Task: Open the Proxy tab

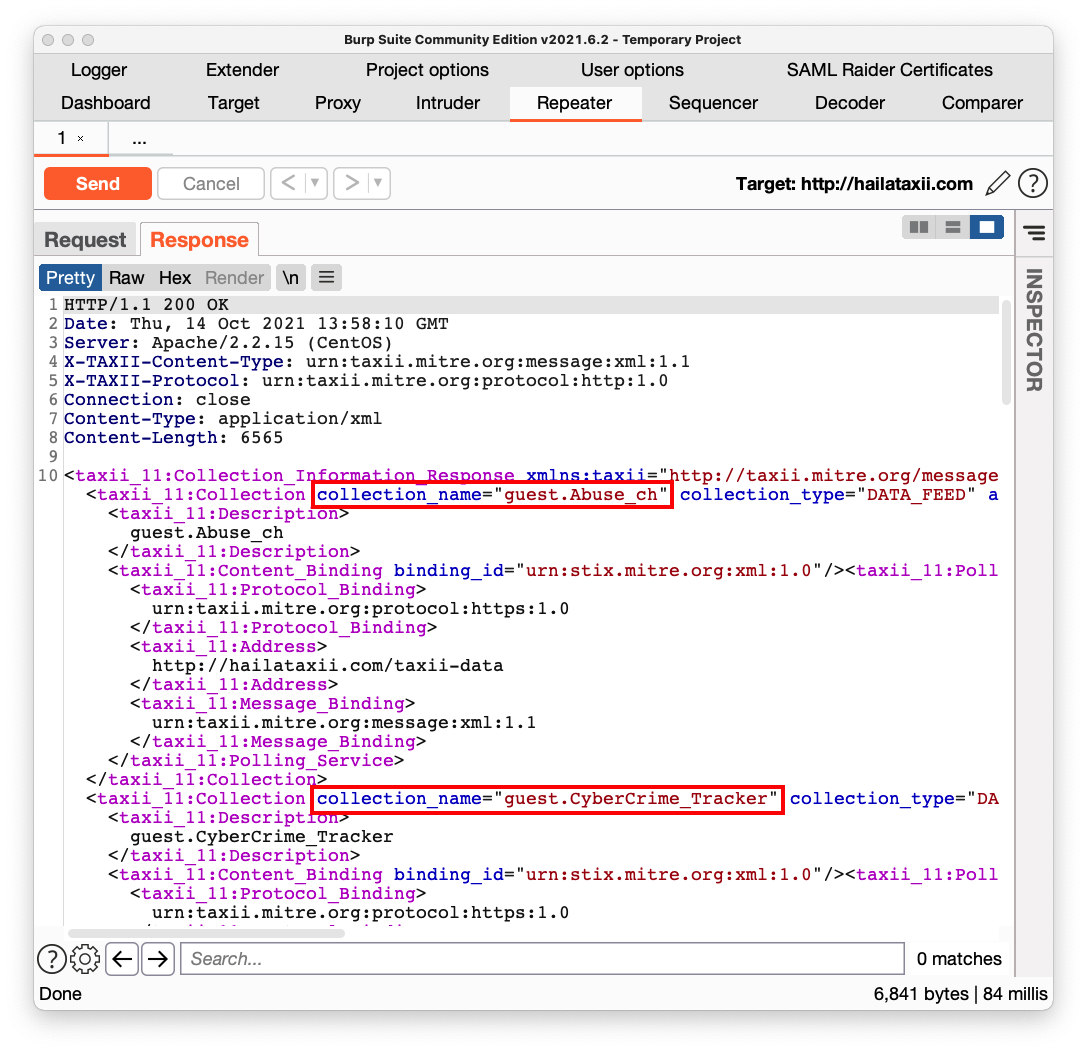Action: [x=338, y=103]
